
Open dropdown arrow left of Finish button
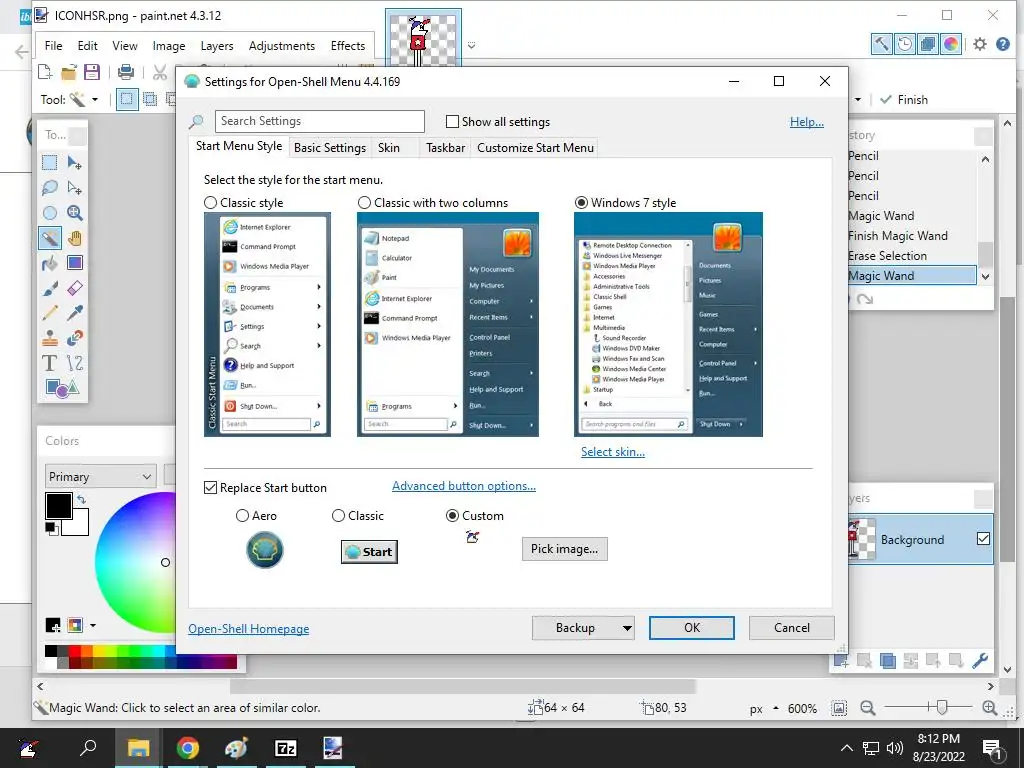click(x=857, y=100)
